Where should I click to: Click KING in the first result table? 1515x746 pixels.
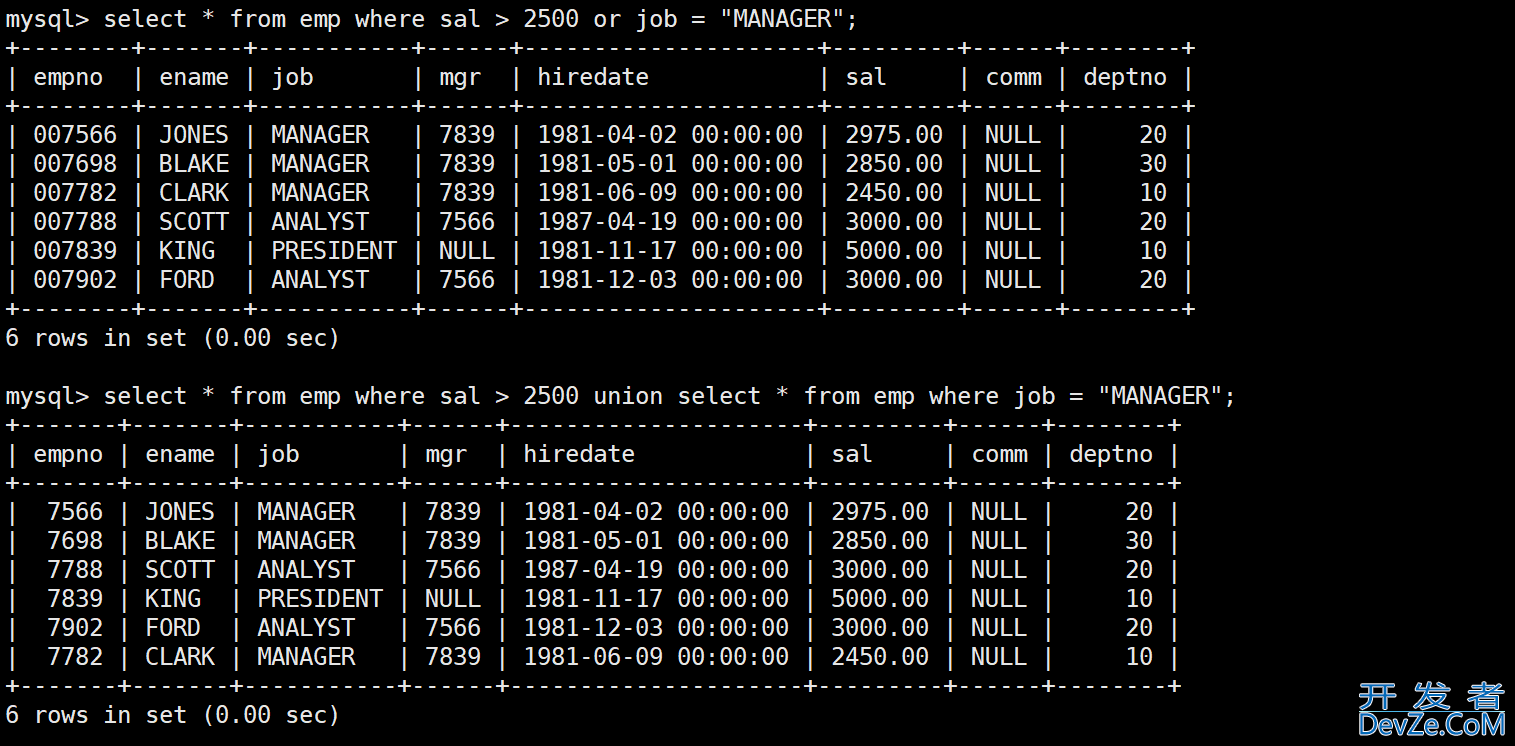click(x=187, y=251)
